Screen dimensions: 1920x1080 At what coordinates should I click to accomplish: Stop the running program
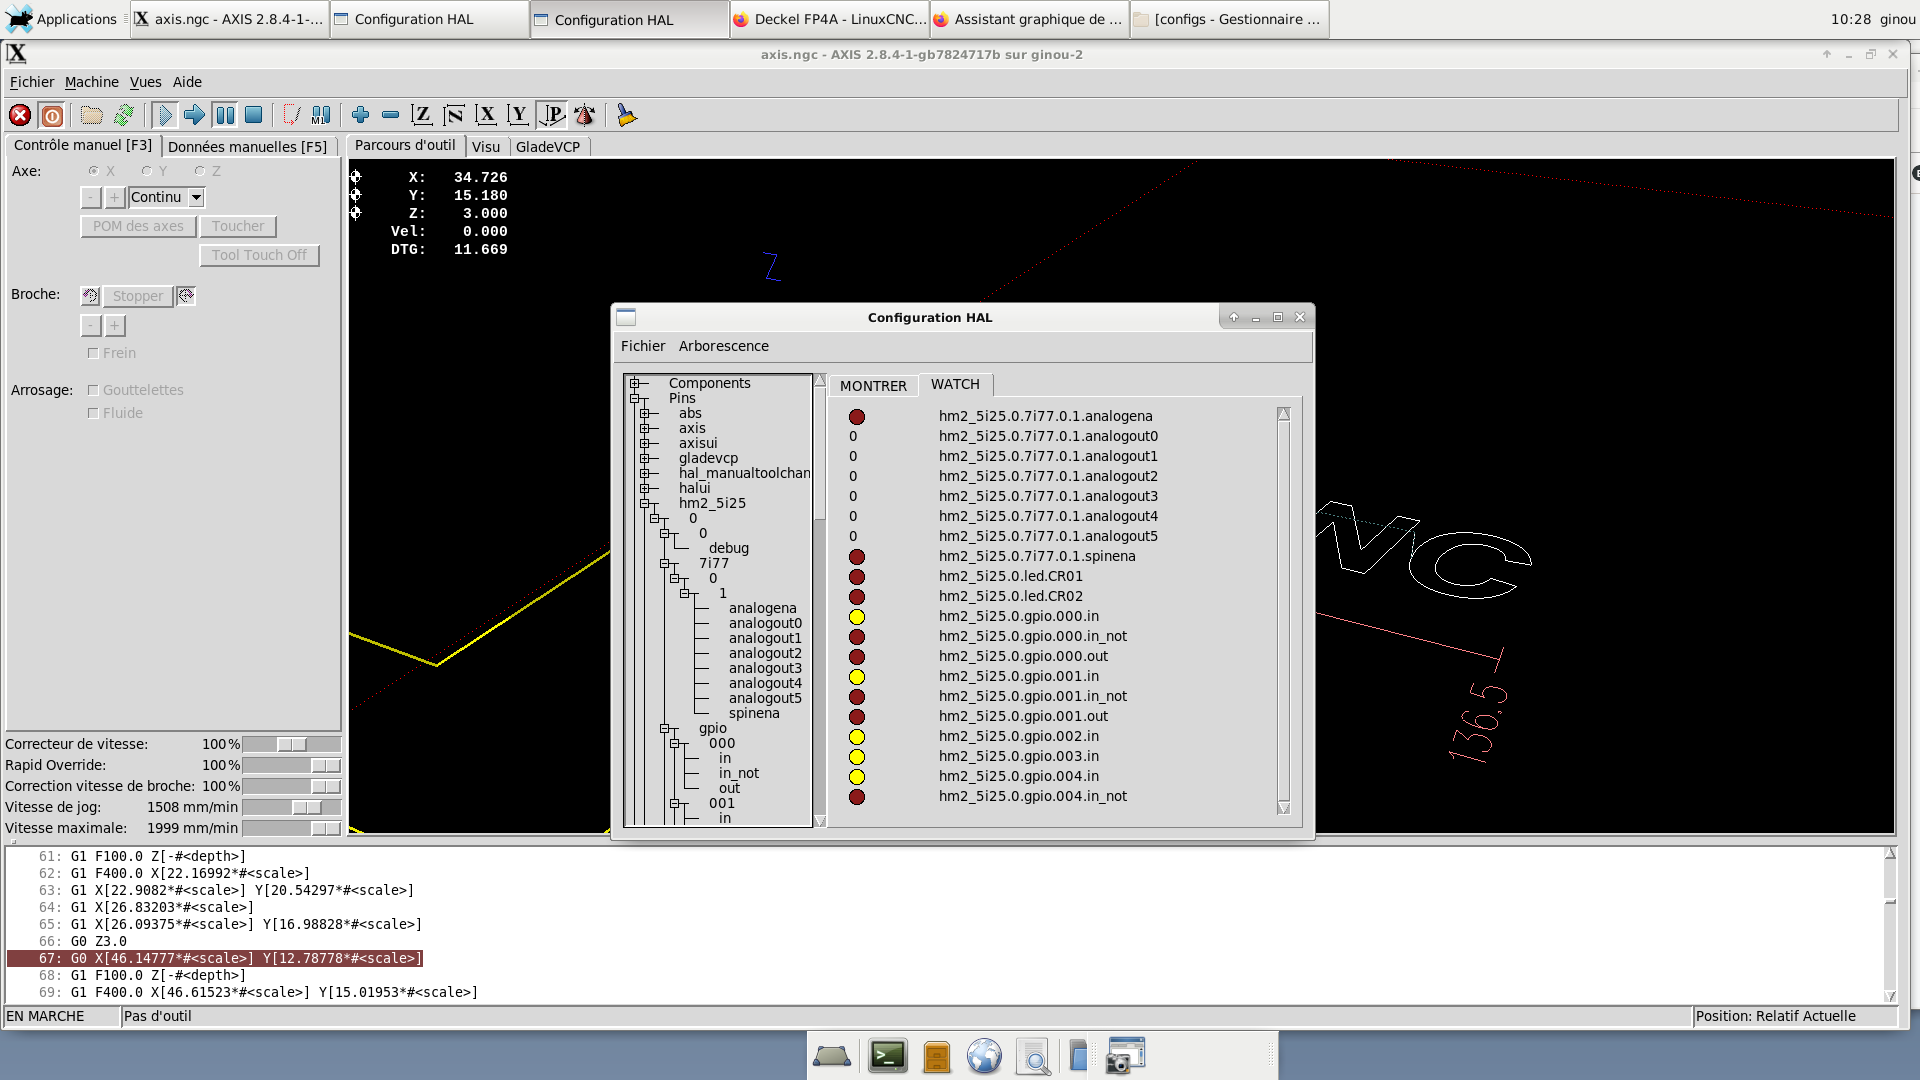tap(254, 116)
